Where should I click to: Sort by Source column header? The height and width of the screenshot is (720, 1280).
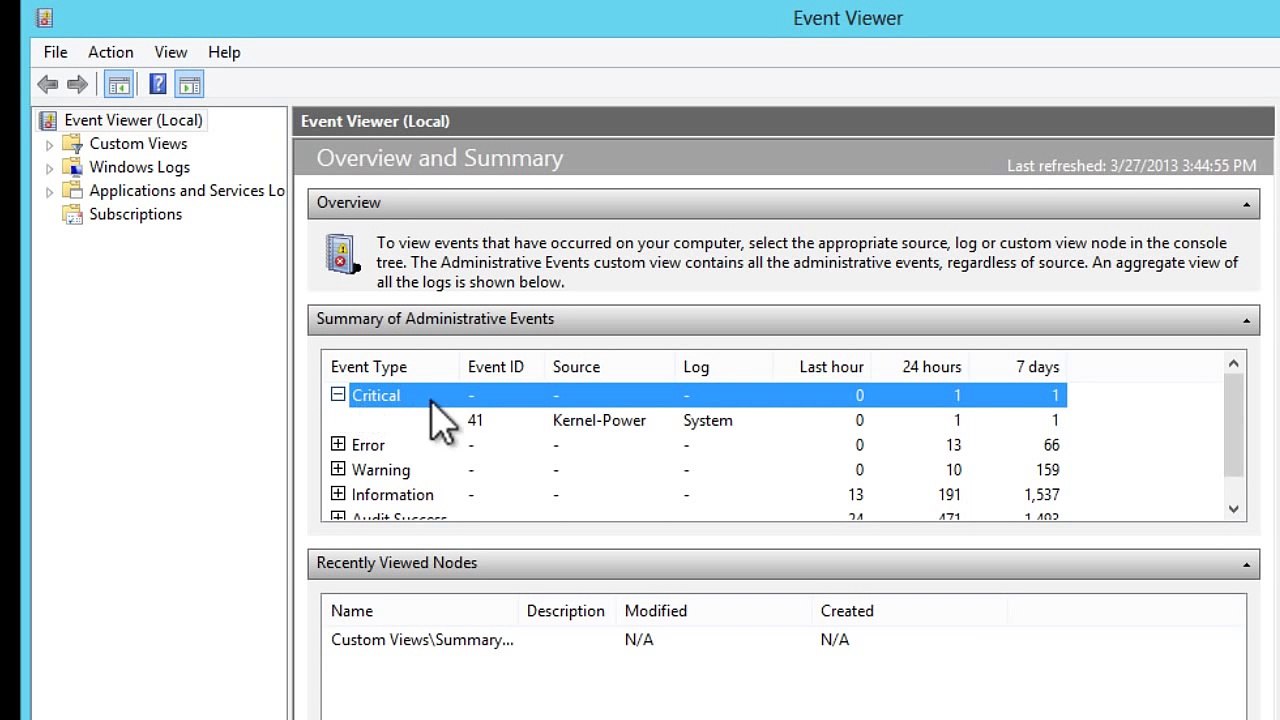[x=609, y=367]
